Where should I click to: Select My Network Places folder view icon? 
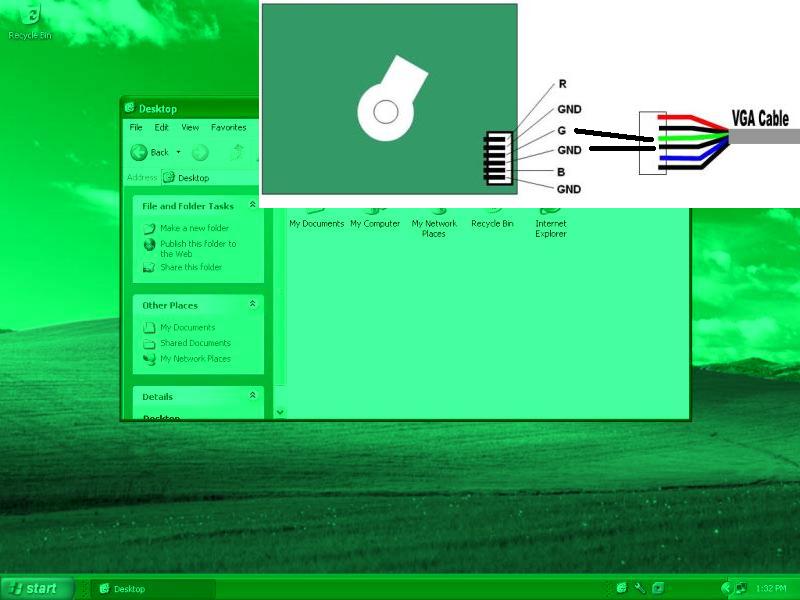click(434, 223)
